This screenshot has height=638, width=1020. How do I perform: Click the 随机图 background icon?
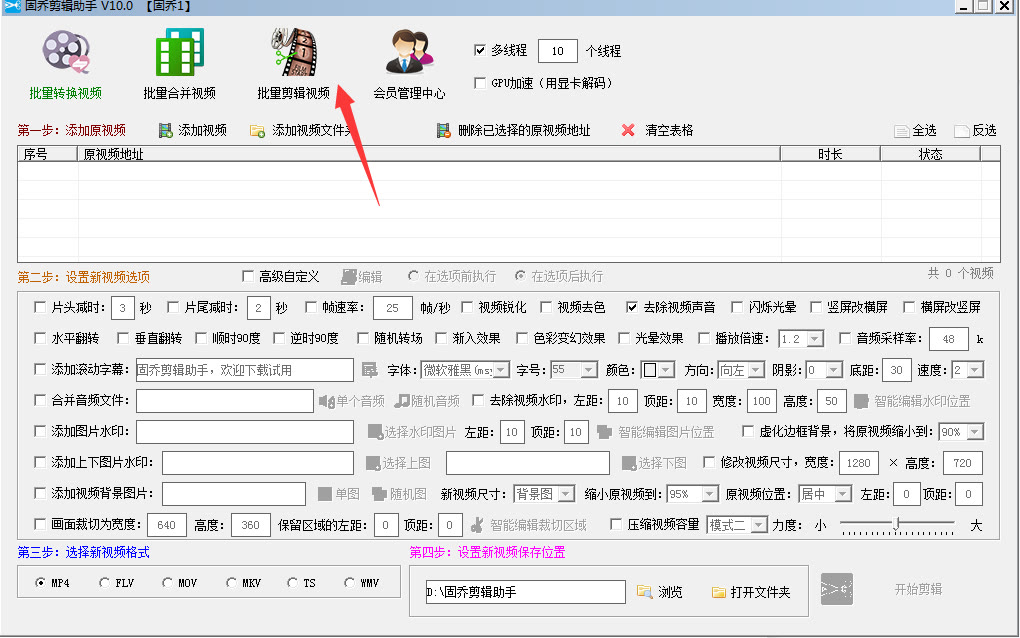pos(379,494)
